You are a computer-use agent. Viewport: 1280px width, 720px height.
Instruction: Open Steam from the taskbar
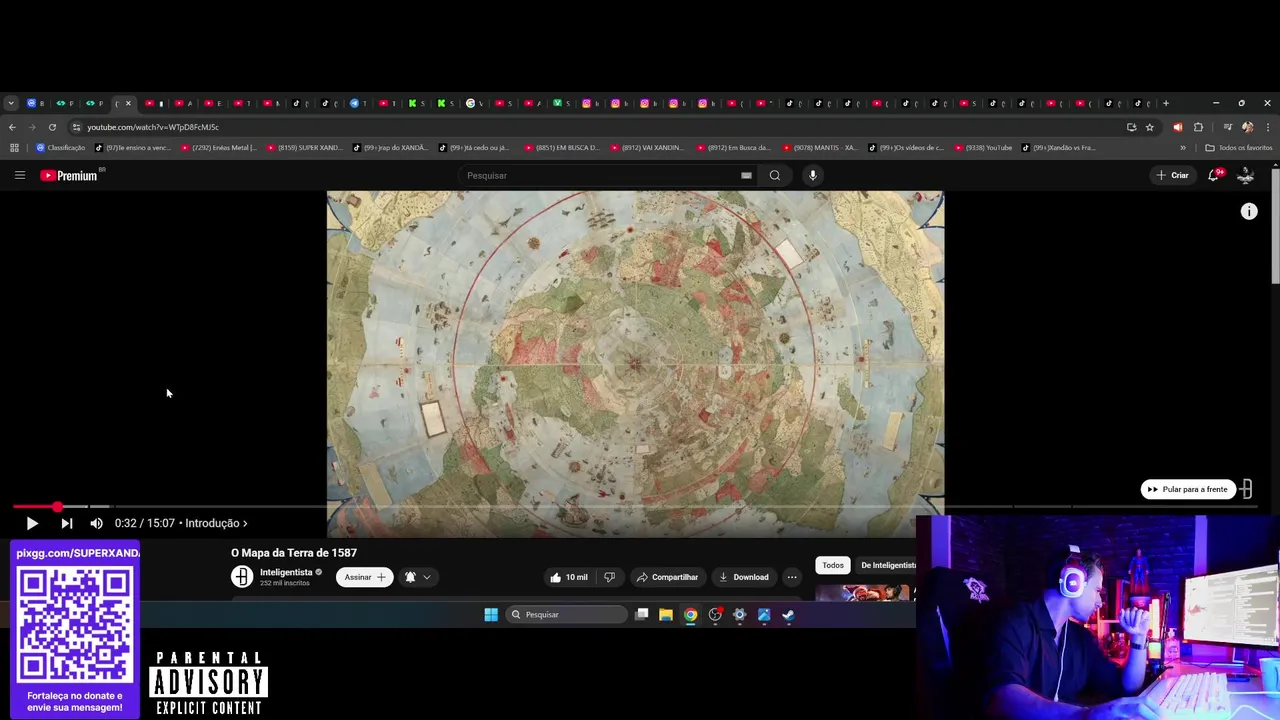[x=788, y=615]
